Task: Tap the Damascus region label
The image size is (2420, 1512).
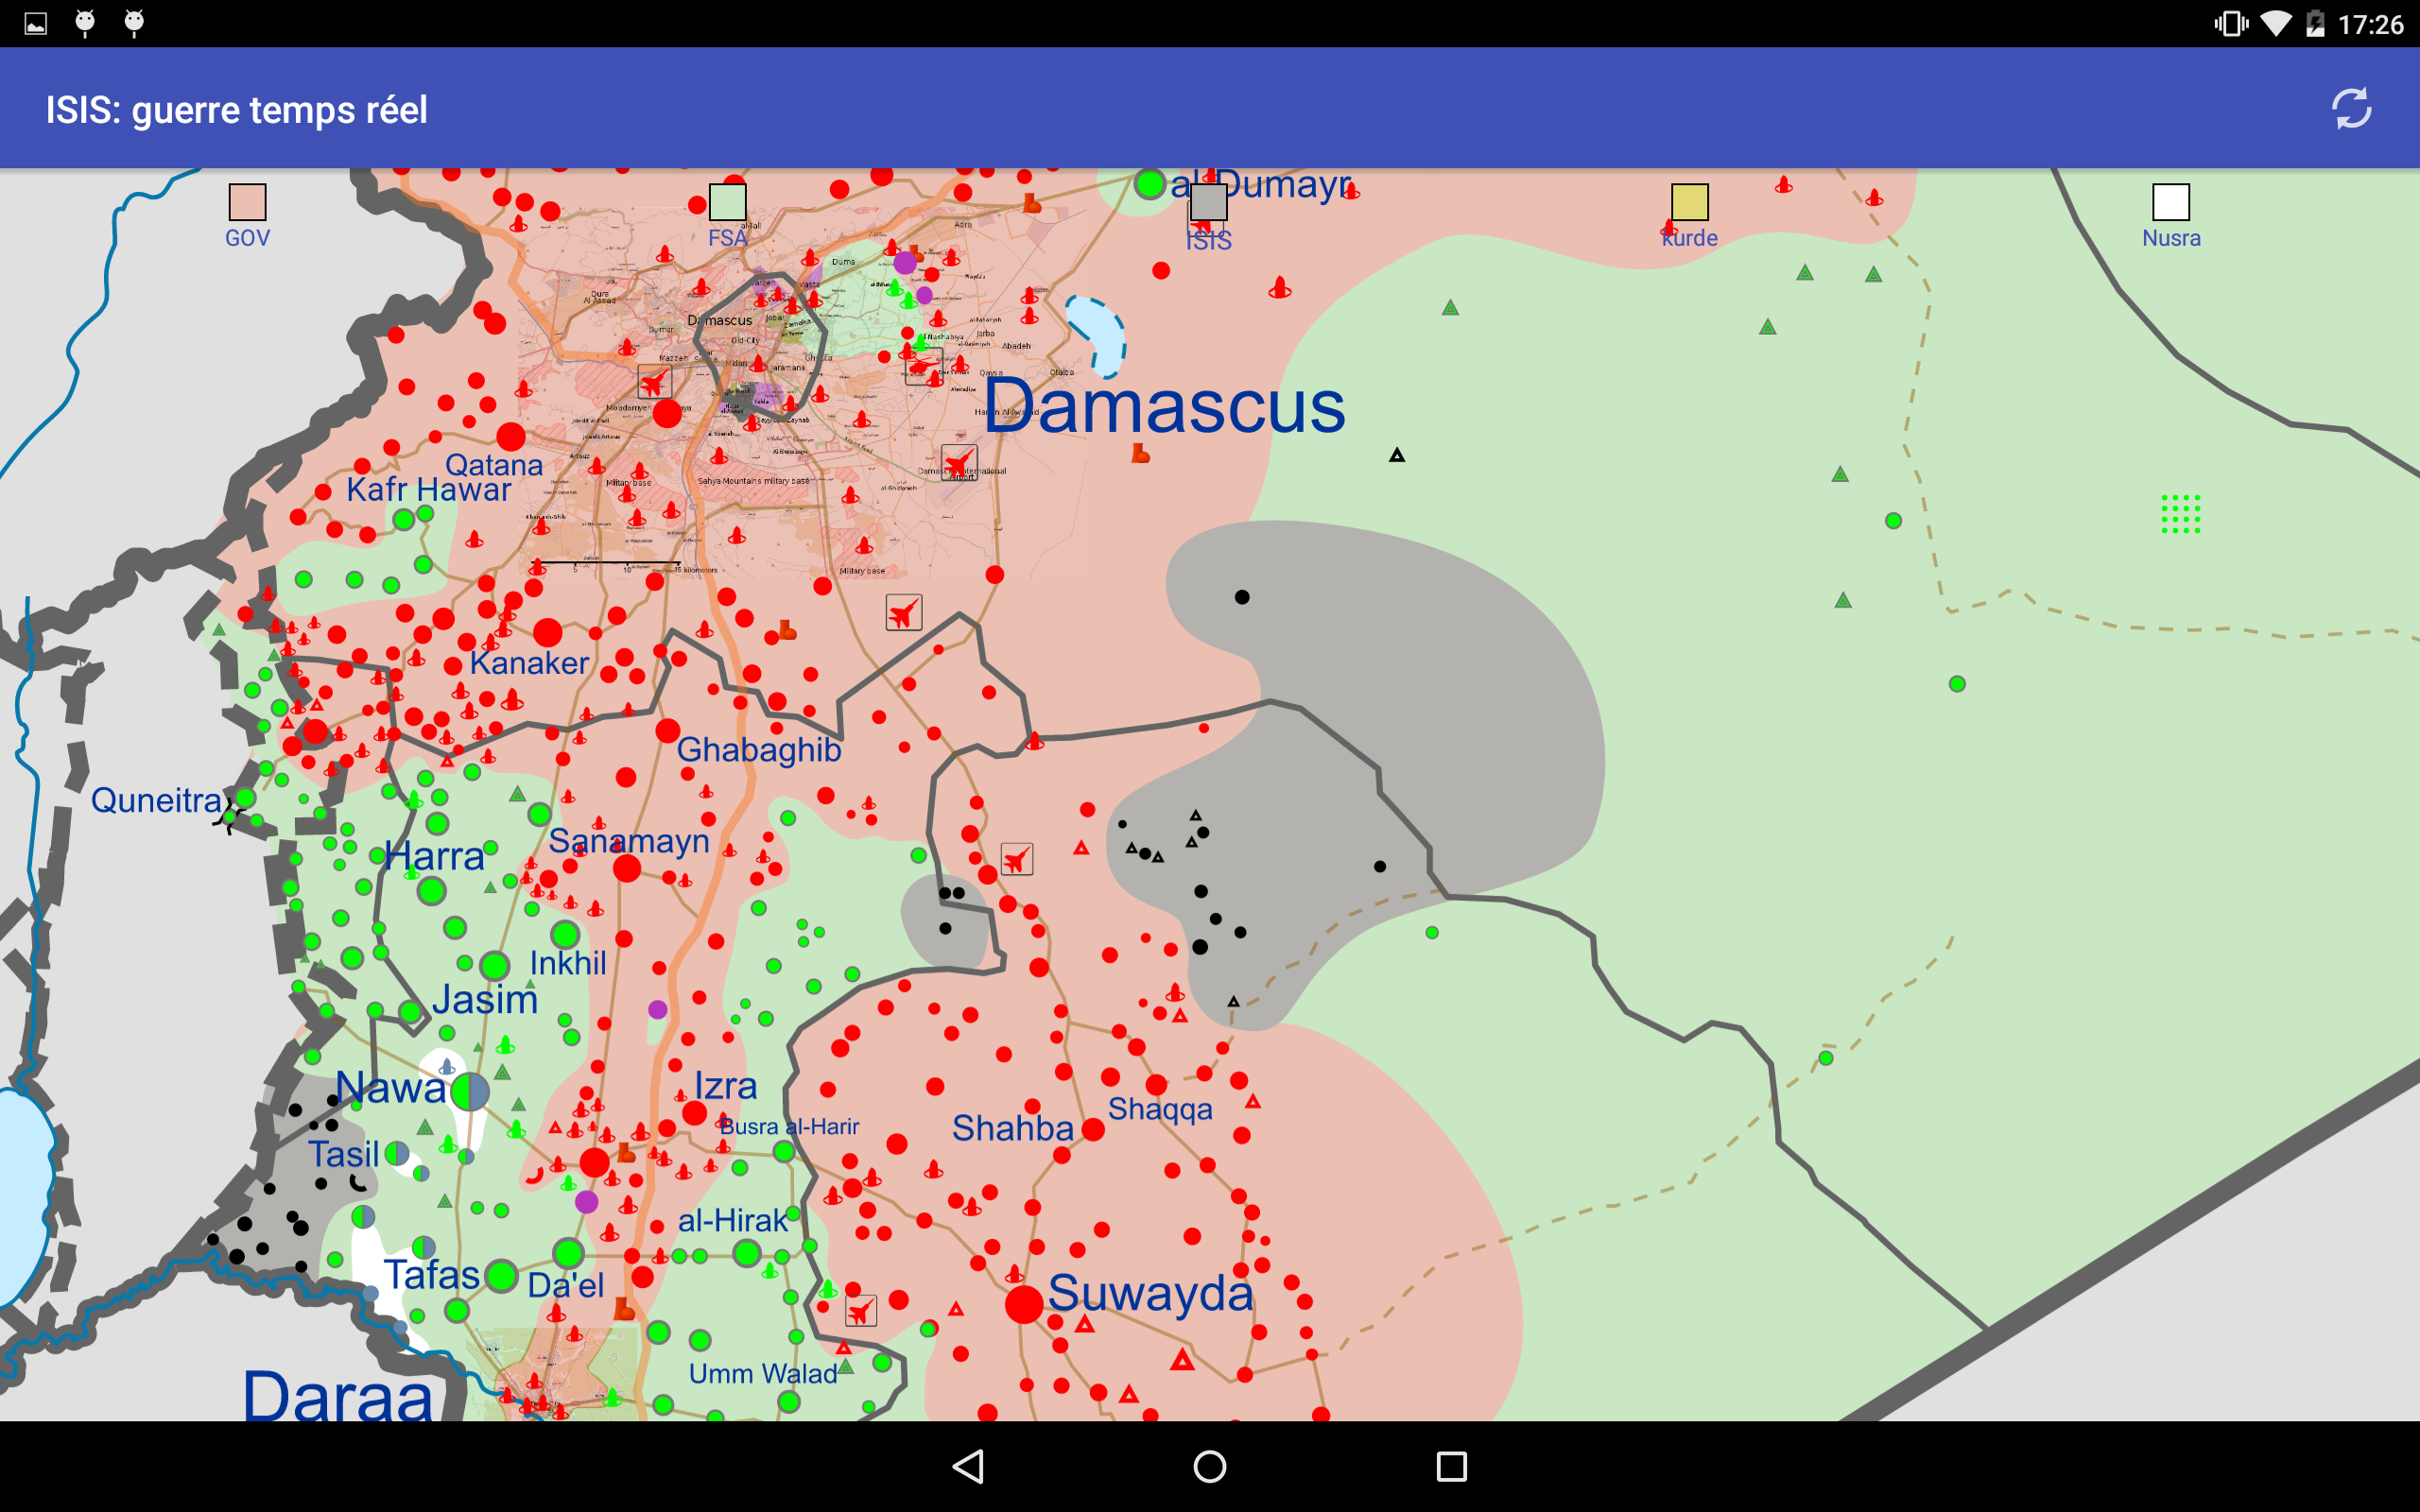Action: [x=1164, y=407]
